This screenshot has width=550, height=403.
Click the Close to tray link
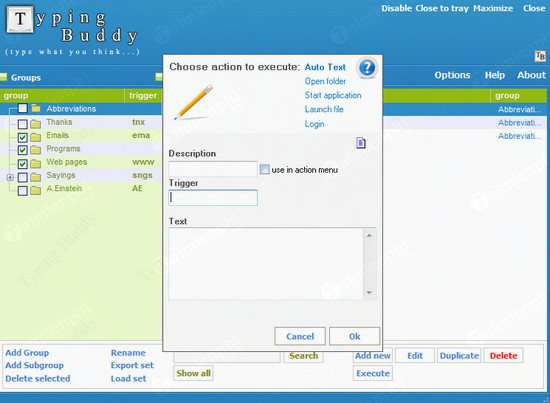(442, 8)
